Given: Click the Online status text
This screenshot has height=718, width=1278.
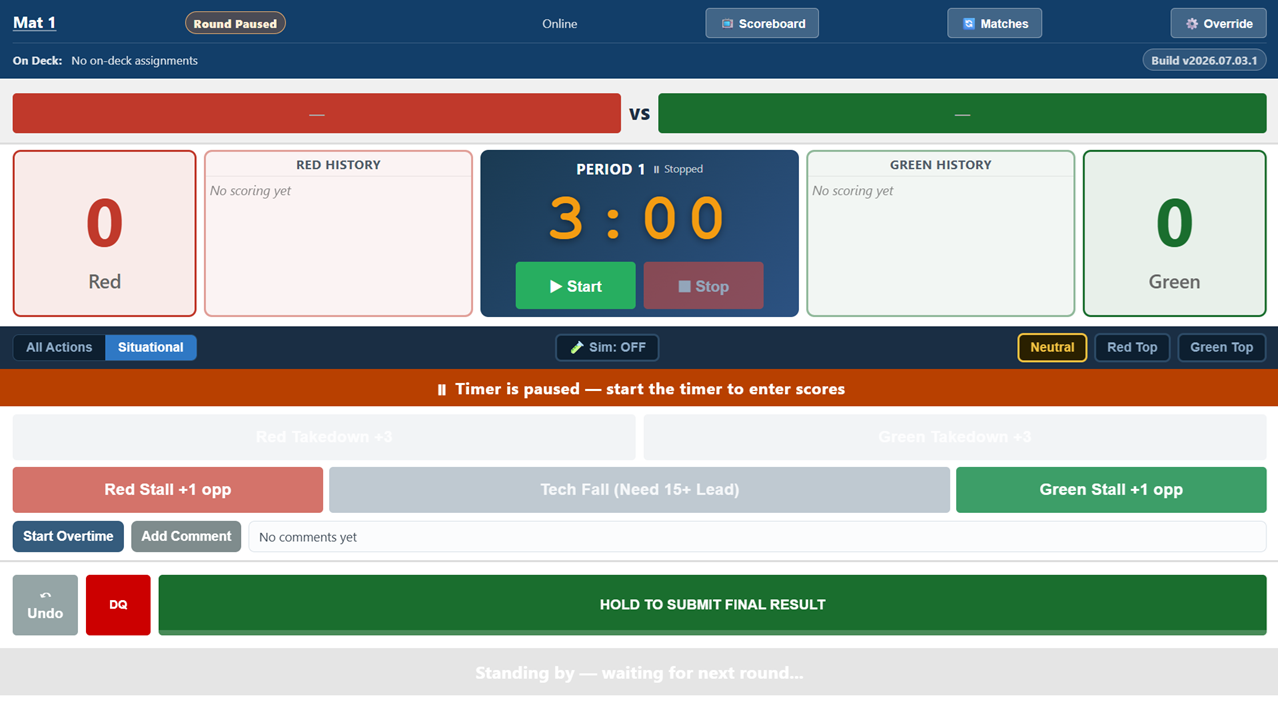Looking at the screenshot, I should [560, 23].
